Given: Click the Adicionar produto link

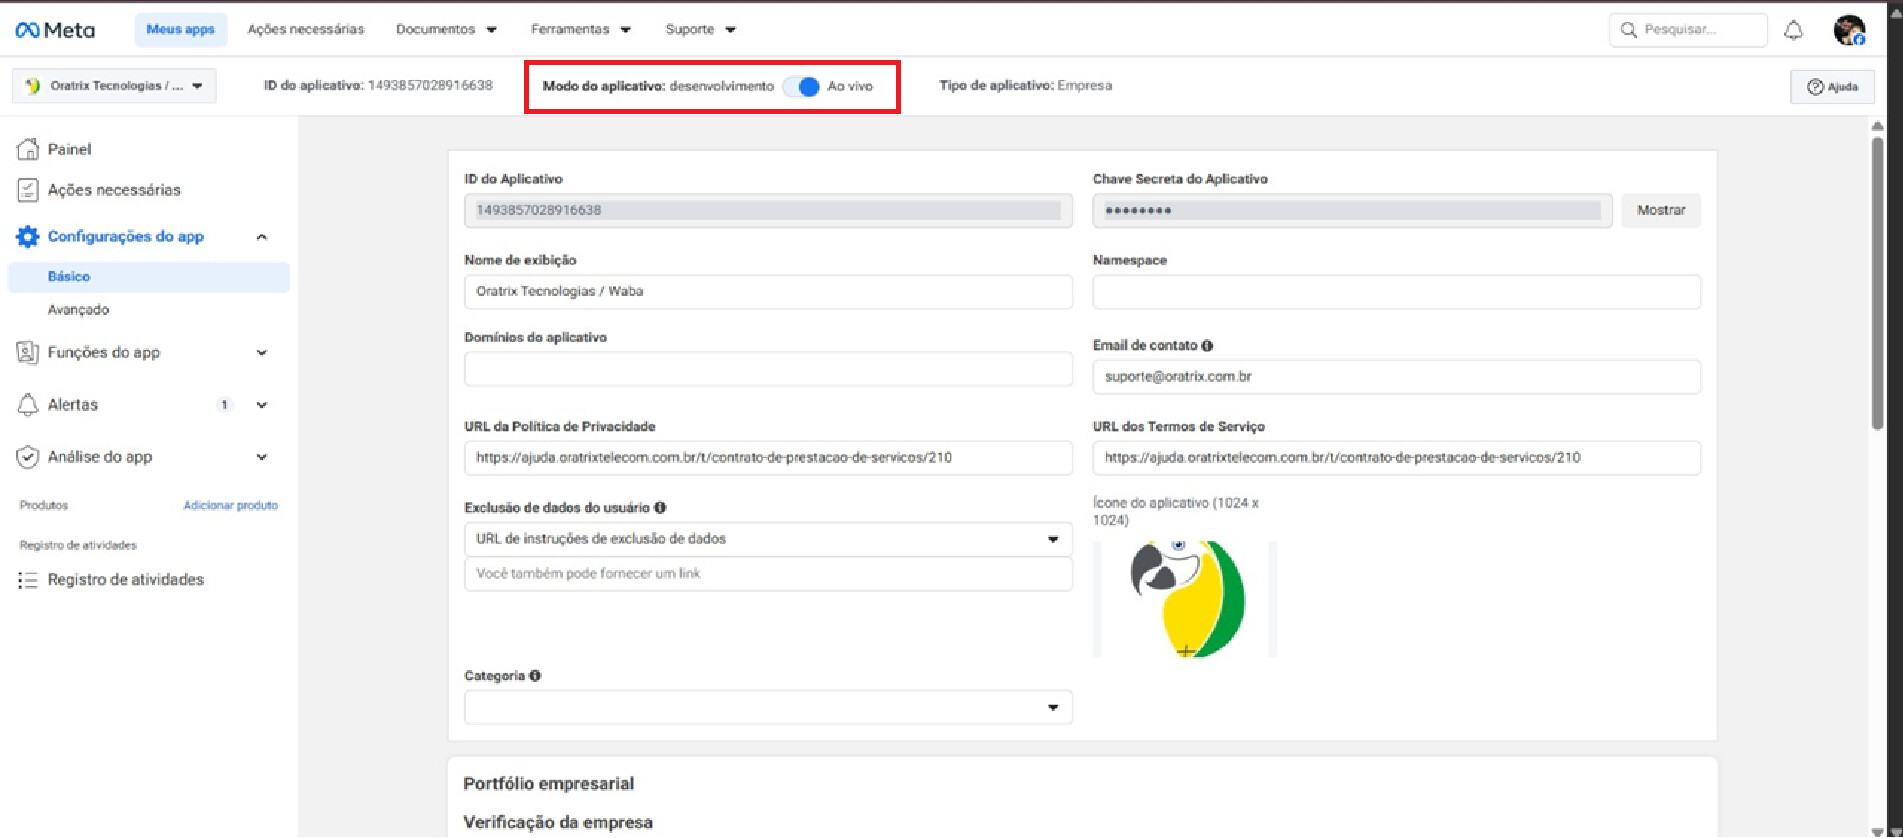Looking at the screenshot, I should coord(230,506).
